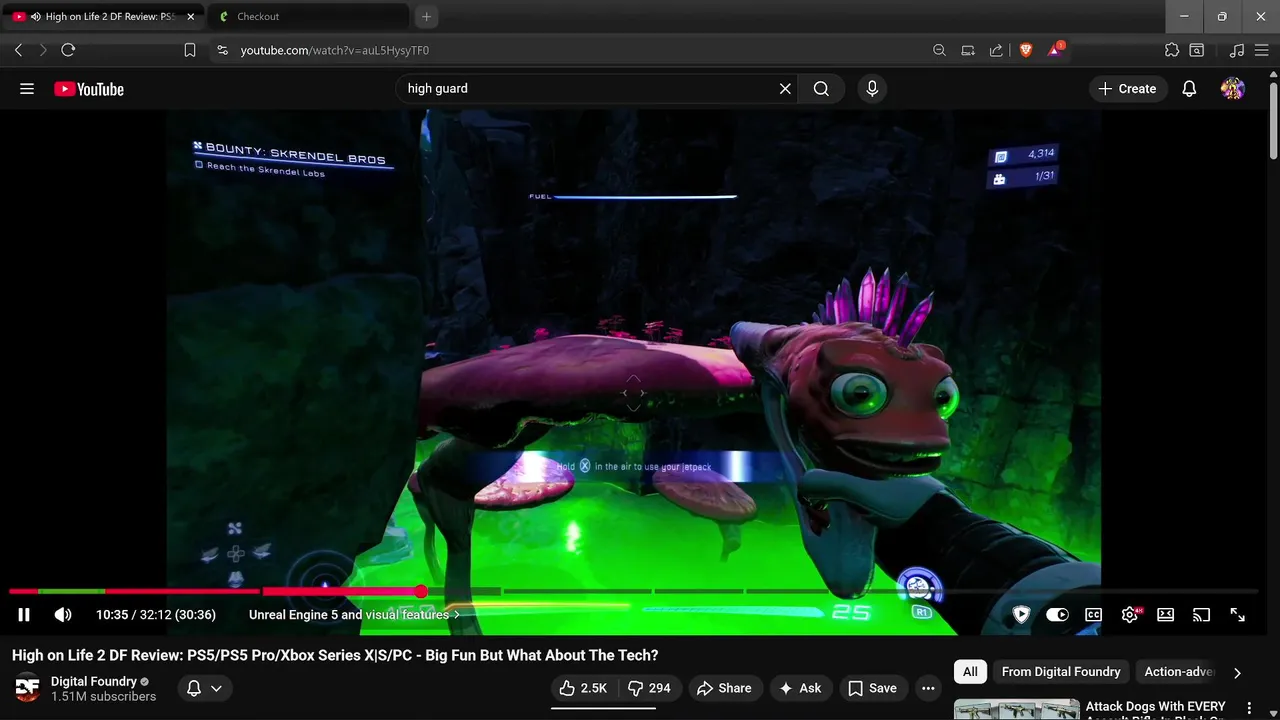Open options for Attack Dogs video
The height and width of the screenshot is (720, 1280).
click(x=1249, y=708)
